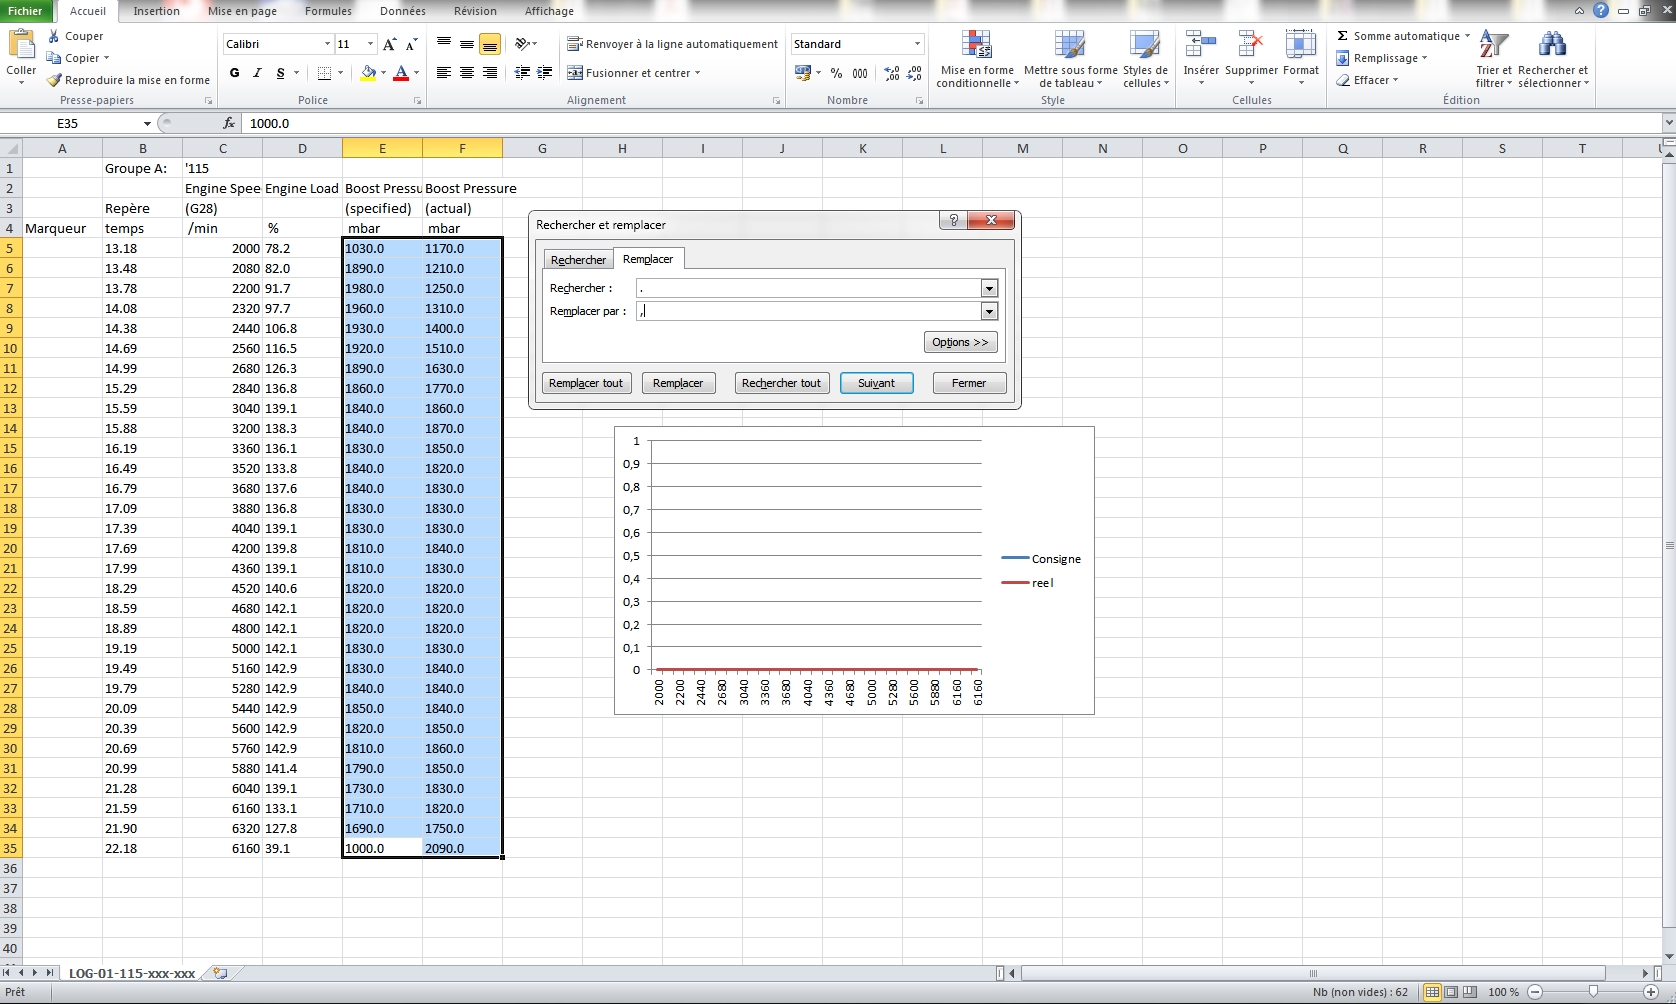Switch to the Rechercher tab in dialog
Screen dimensions: 1676x1004
point(578,260)
